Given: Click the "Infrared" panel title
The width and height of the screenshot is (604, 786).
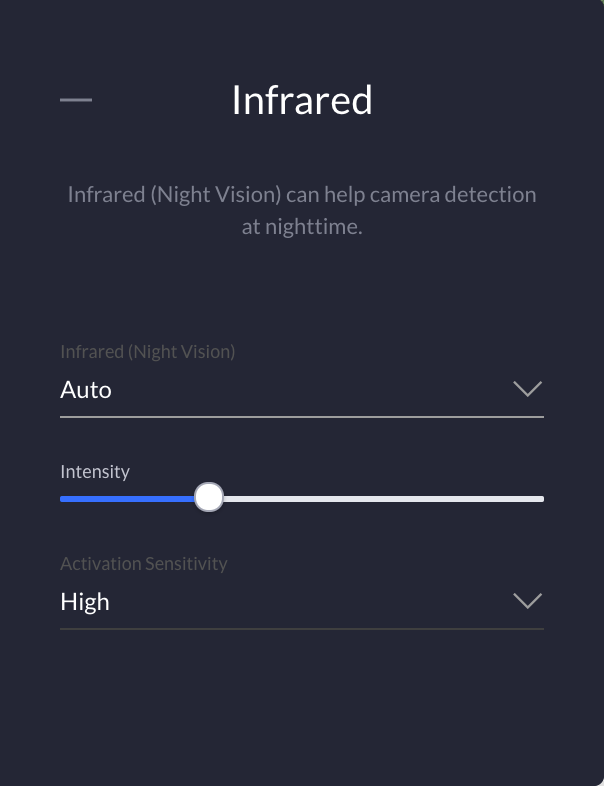Looking at the screenshot, I should (302, 100).
